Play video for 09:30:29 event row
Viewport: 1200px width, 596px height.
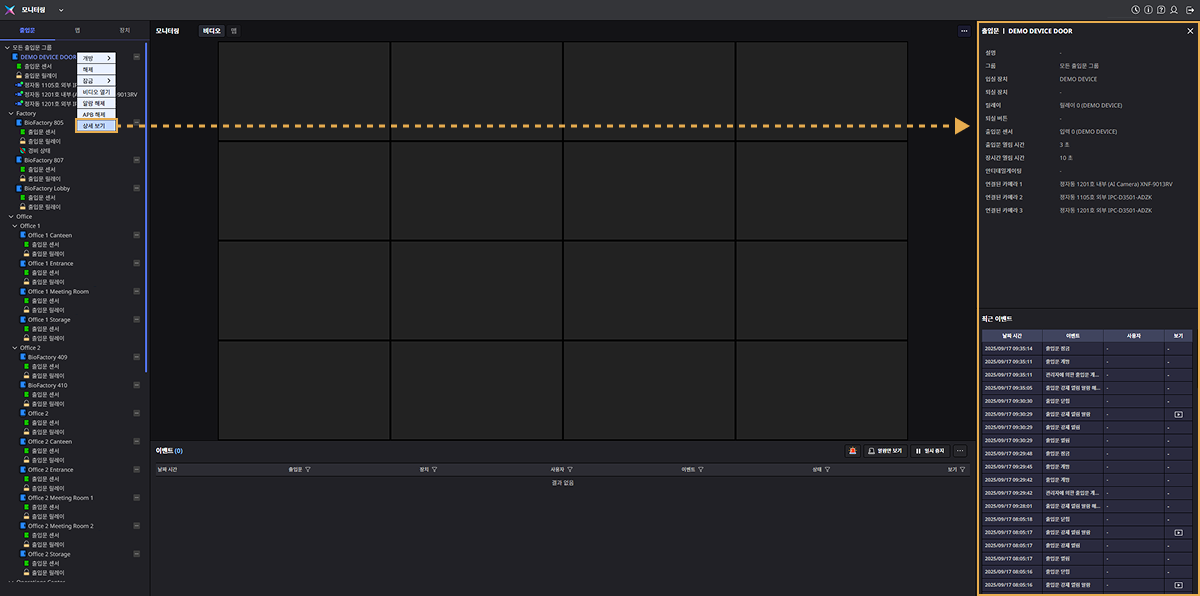[x=1178, y=413]
